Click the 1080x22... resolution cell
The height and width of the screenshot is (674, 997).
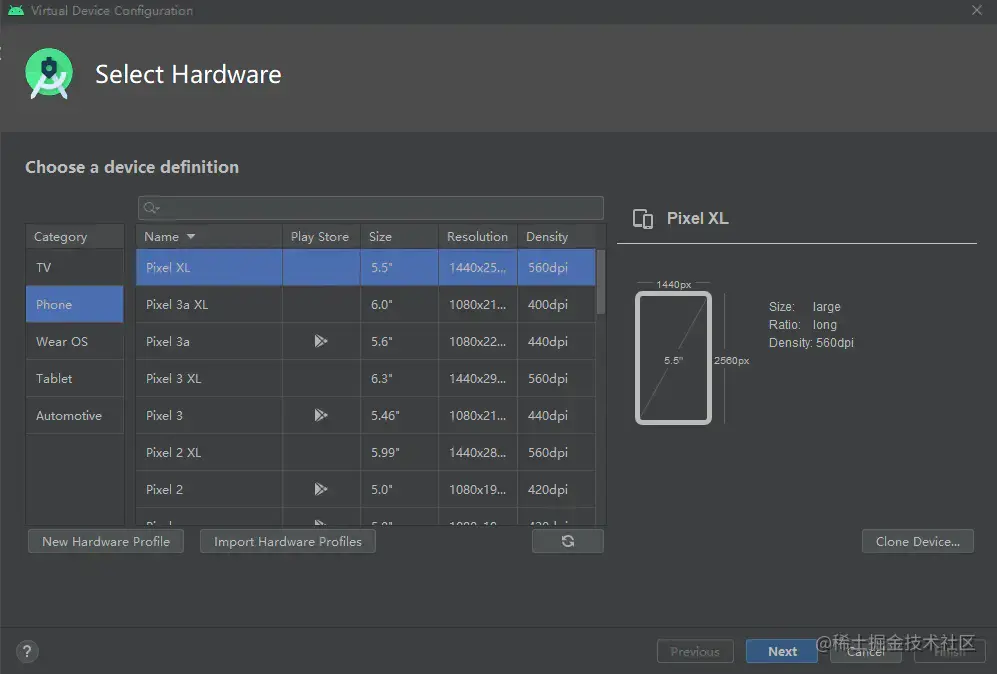(x=478, y=341)
